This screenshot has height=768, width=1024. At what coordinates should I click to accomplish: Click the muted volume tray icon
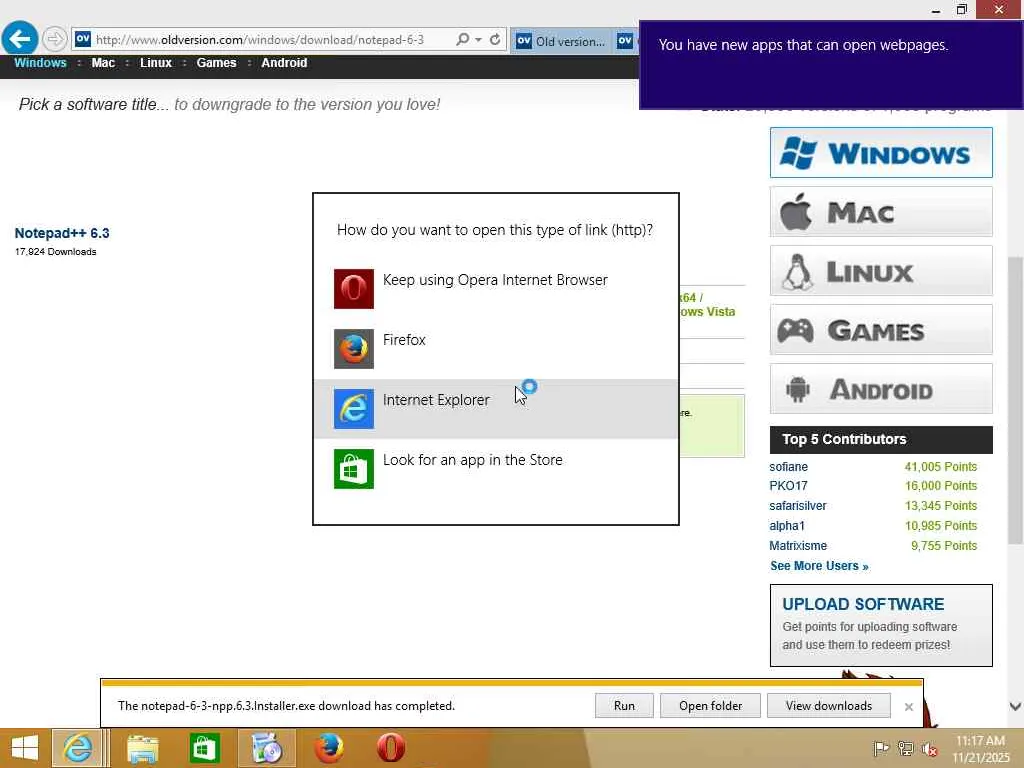pos(929,749)
